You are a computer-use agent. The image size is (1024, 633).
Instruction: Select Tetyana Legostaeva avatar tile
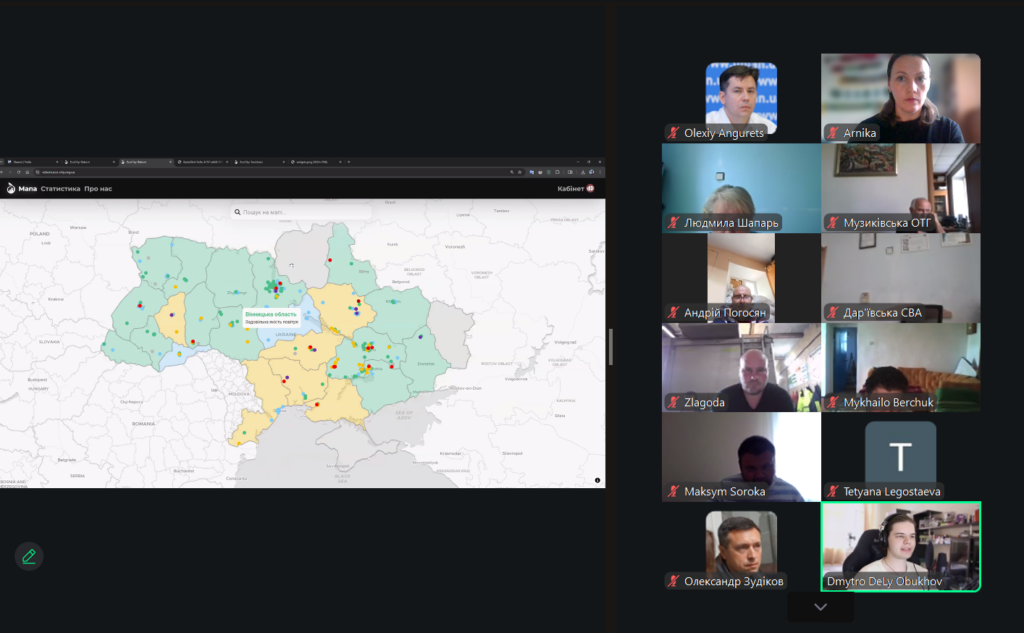(x=900, y=456)
